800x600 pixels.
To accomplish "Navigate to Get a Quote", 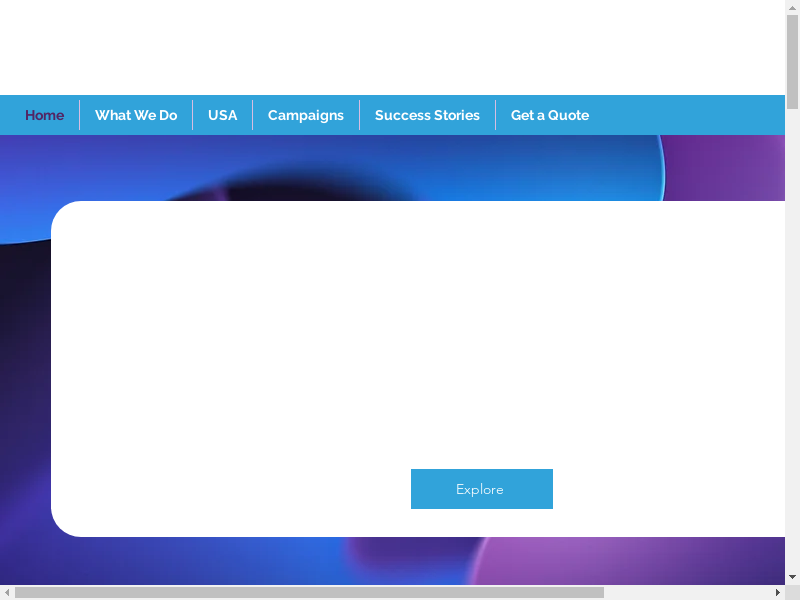I will (549, 115).
